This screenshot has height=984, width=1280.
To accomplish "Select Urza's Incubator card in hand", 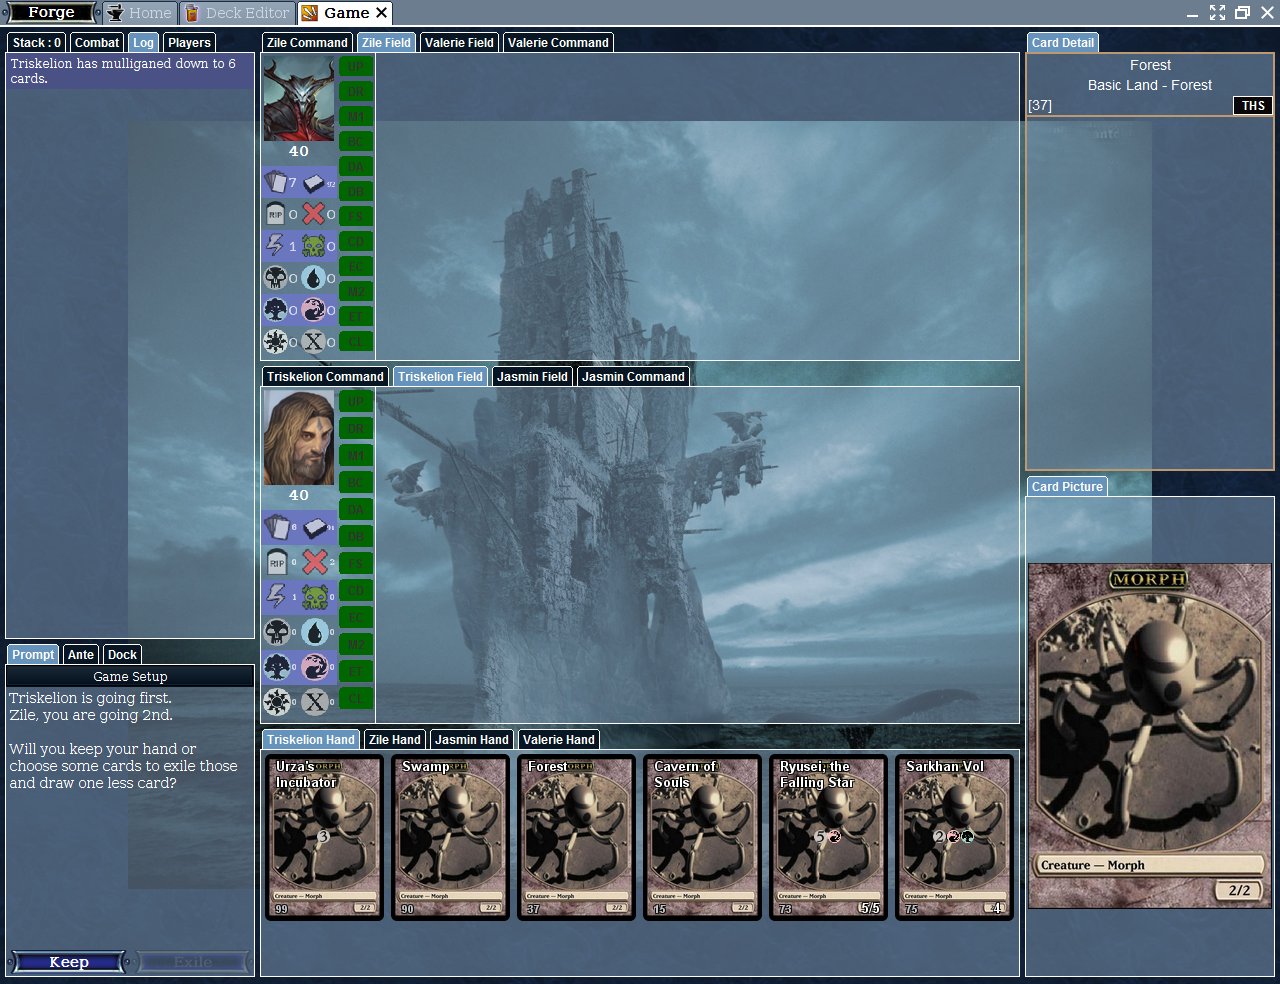I will (324, 837).
